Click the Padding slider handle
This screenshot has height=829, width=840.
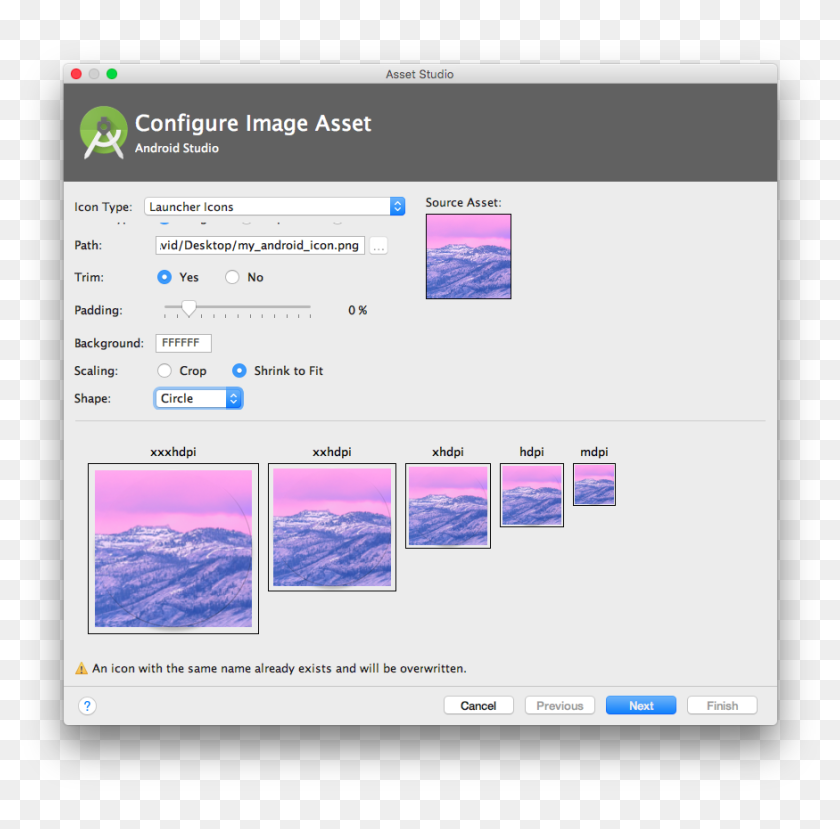tap(190, 310)
